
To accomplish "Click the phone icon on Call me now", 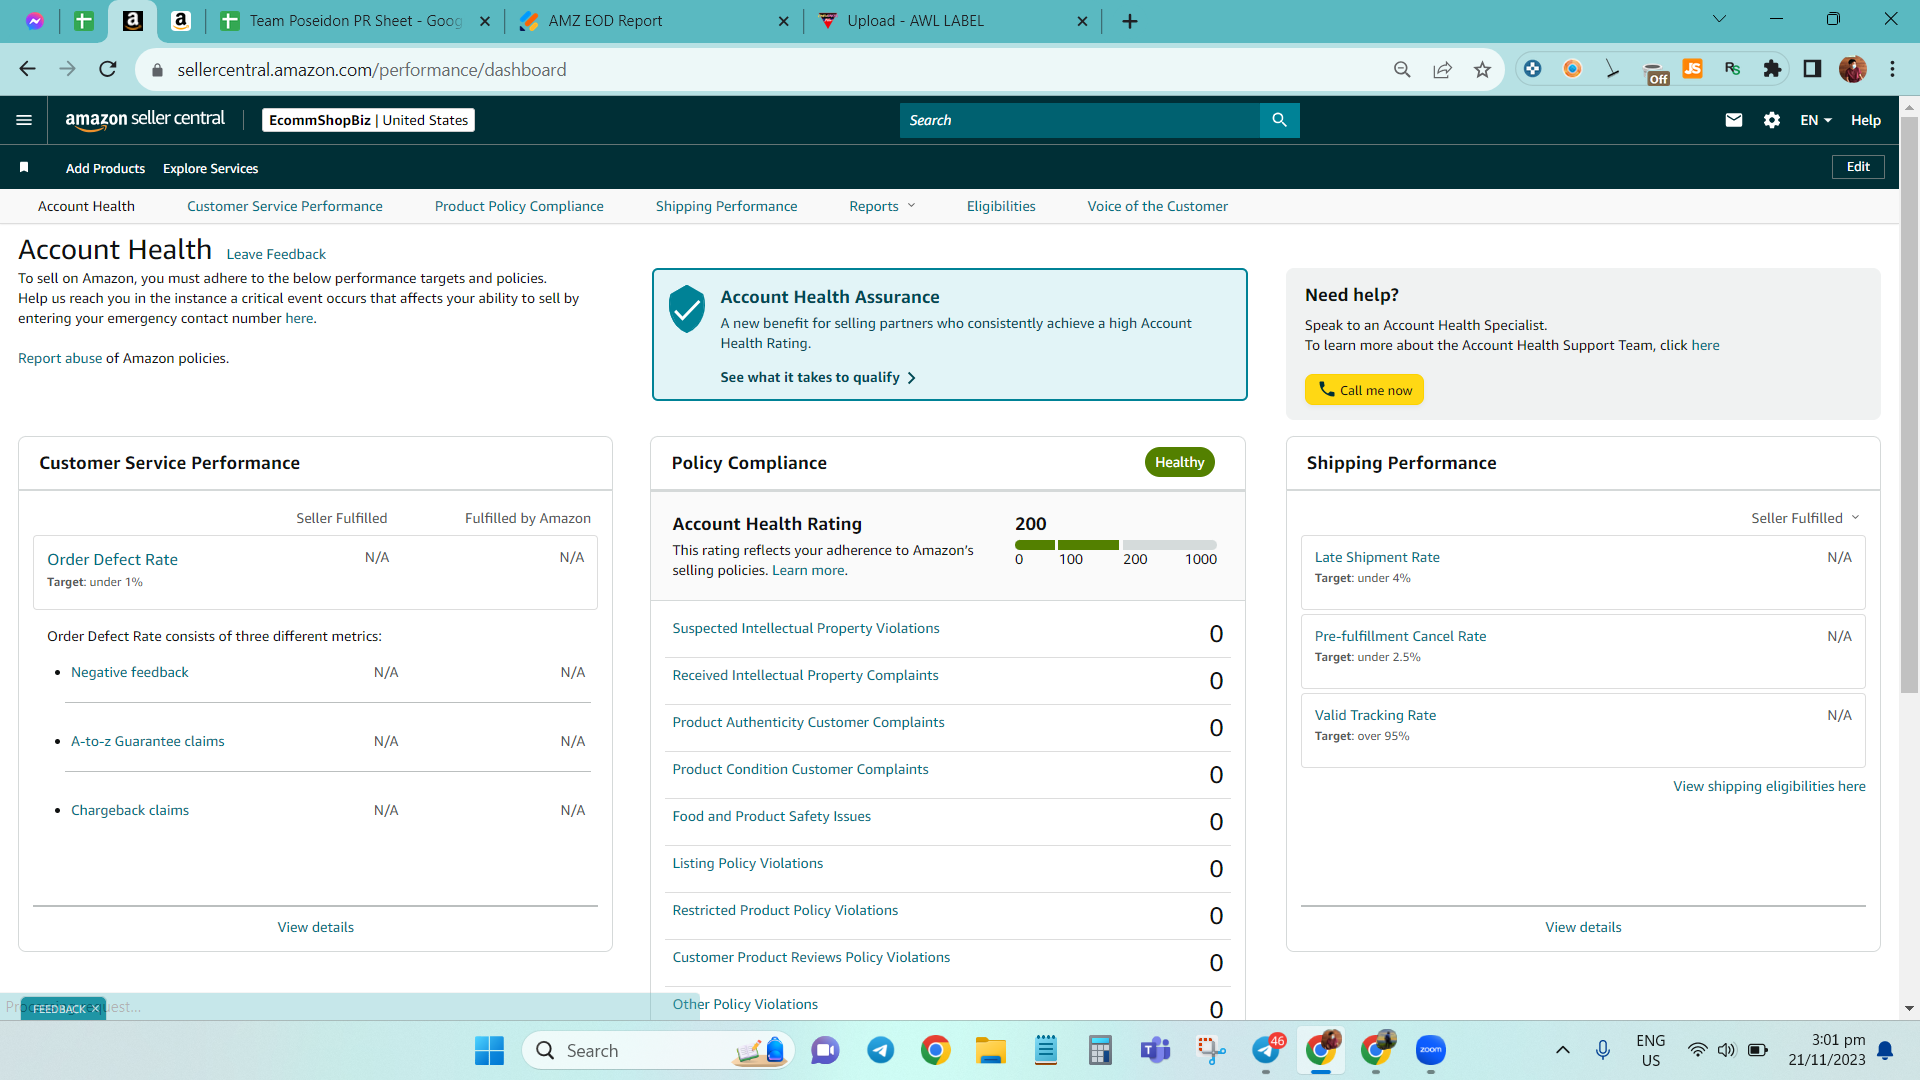I will pyautogui.click(x=1326, y=389).
